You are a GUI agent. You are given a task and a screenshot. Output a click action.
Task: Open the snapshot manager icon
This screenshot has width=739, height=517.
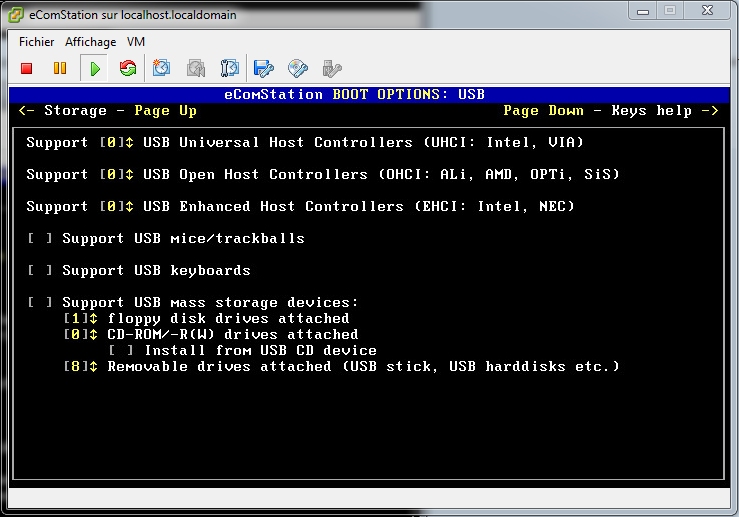[230, 68]
